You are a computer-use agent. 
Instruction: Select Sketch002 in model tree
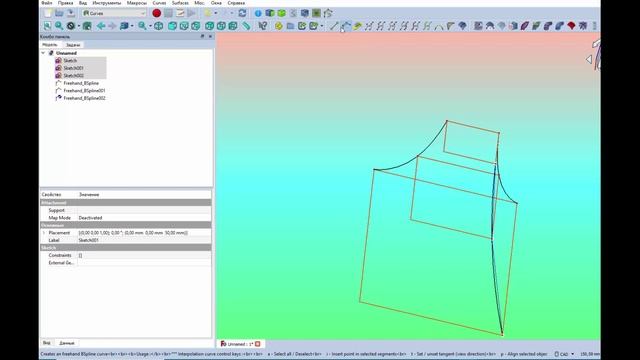(73, 76)
